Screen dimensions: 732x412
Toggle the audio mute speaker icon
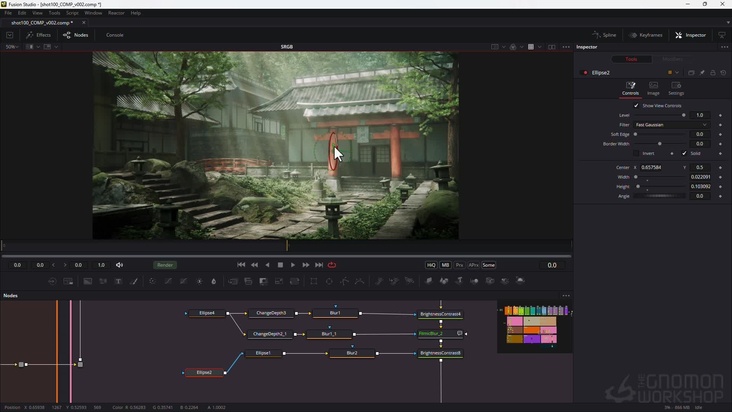[x=120, y=265]
